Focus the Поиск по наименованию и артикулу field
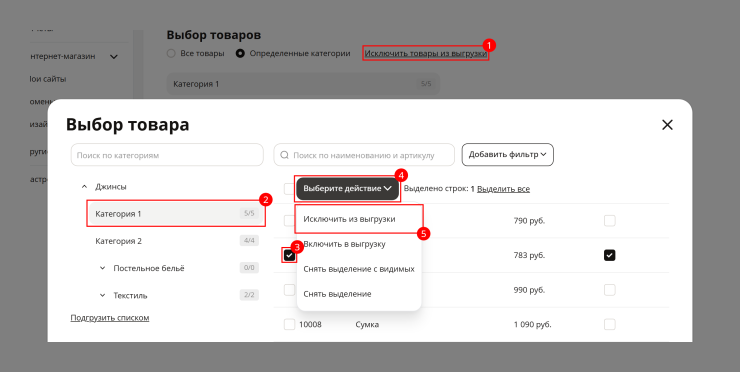 [364, 155]
